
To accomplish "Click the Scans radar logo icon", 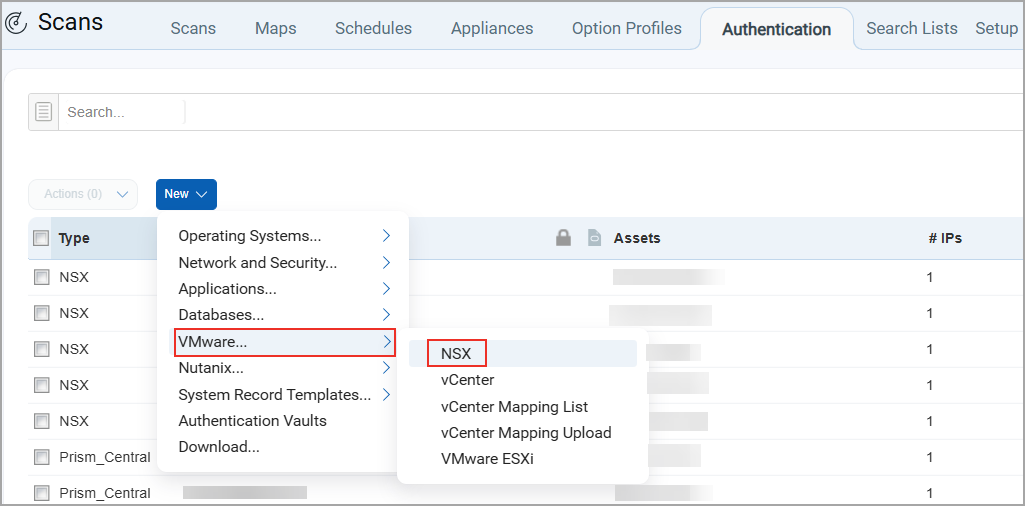I will coord(17,22).
